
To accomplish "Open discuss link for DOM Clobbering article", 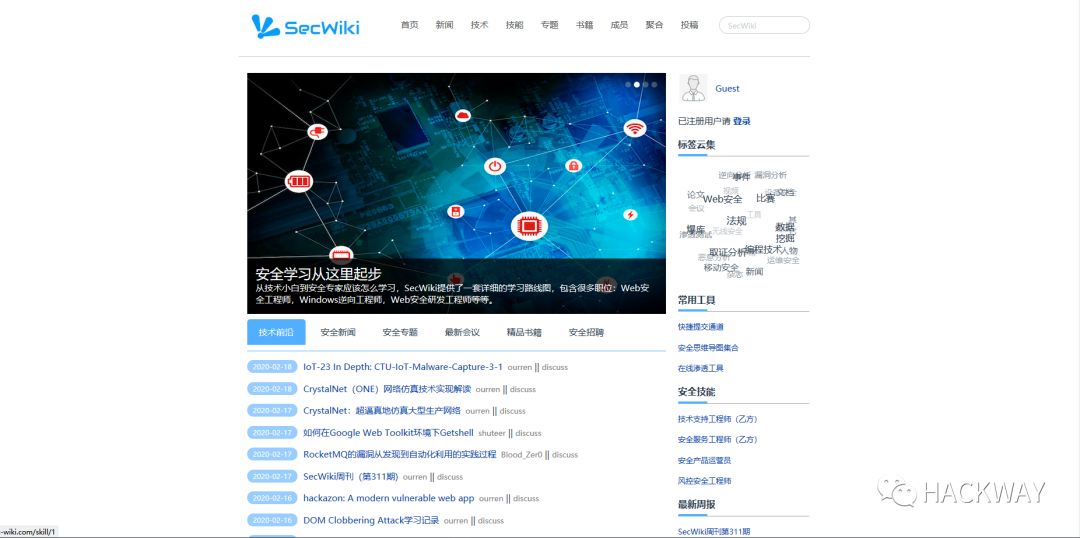I will click(490, 521).
